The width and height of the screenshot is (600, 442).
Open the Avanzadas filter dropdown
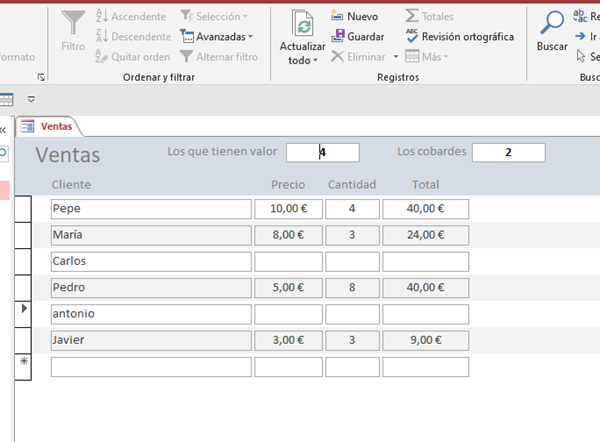pyautogui.click(x=216, y=37)
